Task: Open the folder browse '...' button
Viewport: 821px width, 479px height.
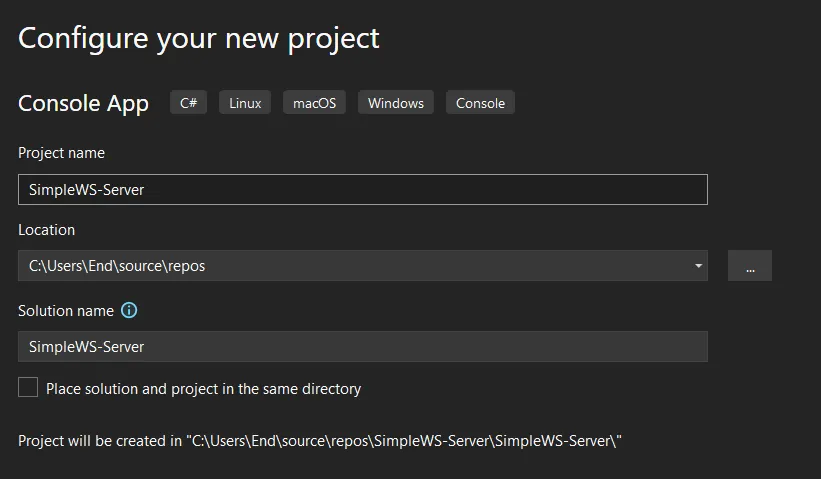Action: tap(750, 266)
